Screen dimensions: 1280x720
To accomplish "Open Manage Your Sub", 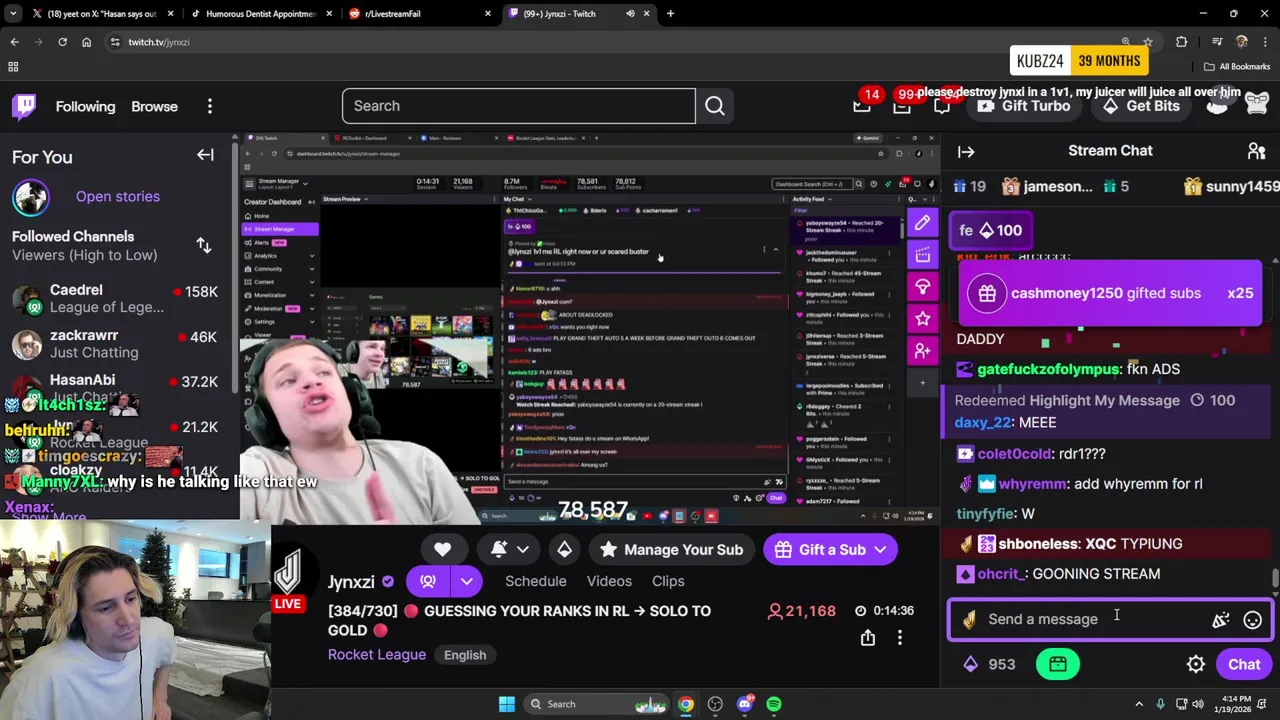I will [672, 549].
